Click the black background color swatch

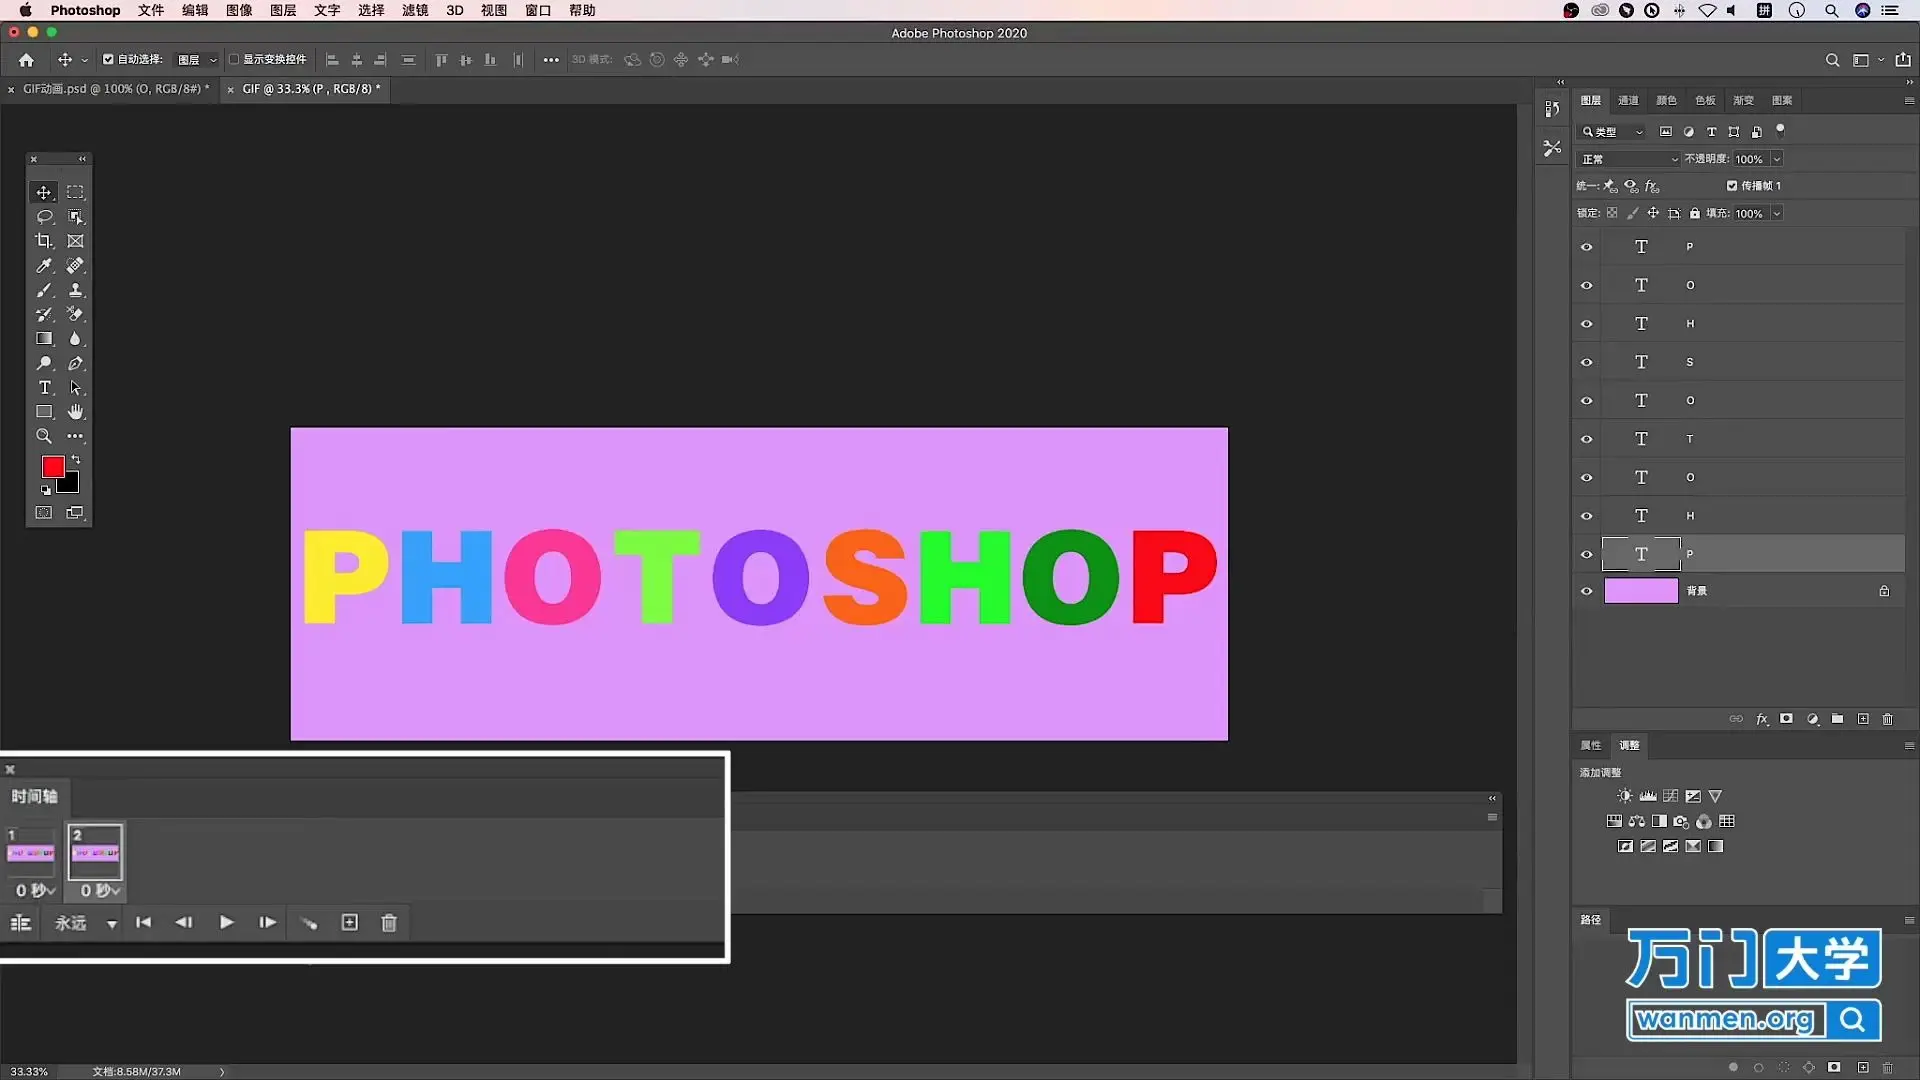tap(71, 486)
